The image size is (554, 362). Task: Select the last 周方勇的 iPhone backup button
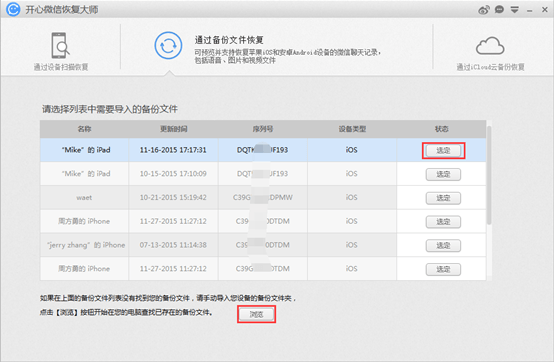pyautogui.click(x=443, y=269)
